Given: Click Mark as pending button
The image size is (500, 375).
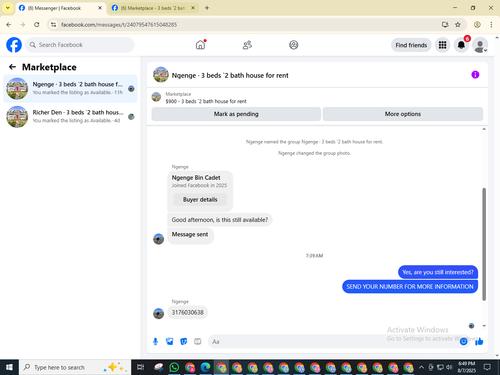Looking at the screenshot, I should [236, 114].
